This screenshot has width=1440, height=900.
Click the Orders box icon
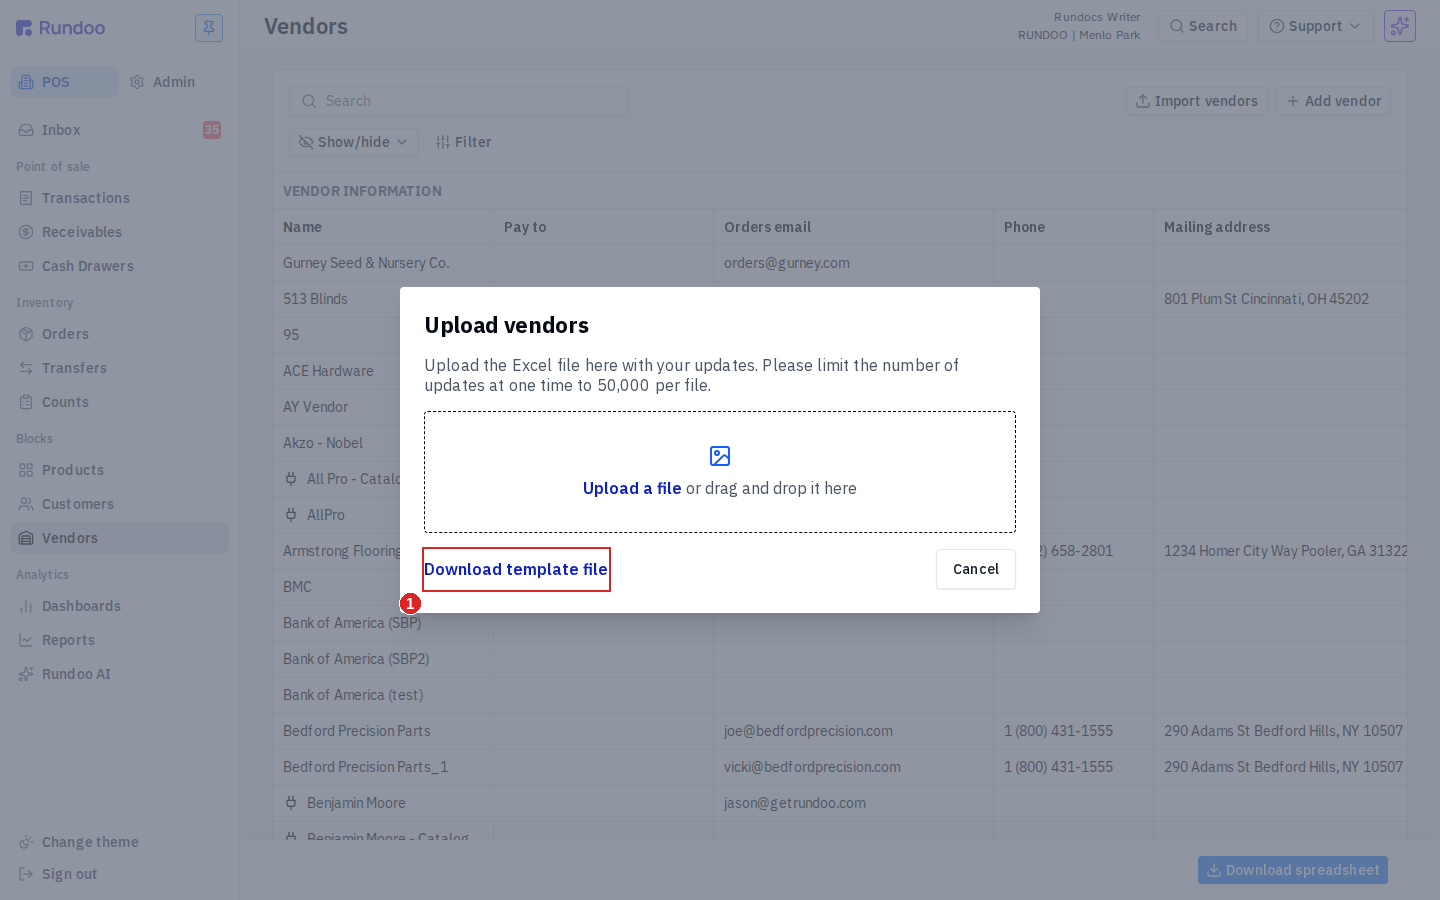[26, 334]
